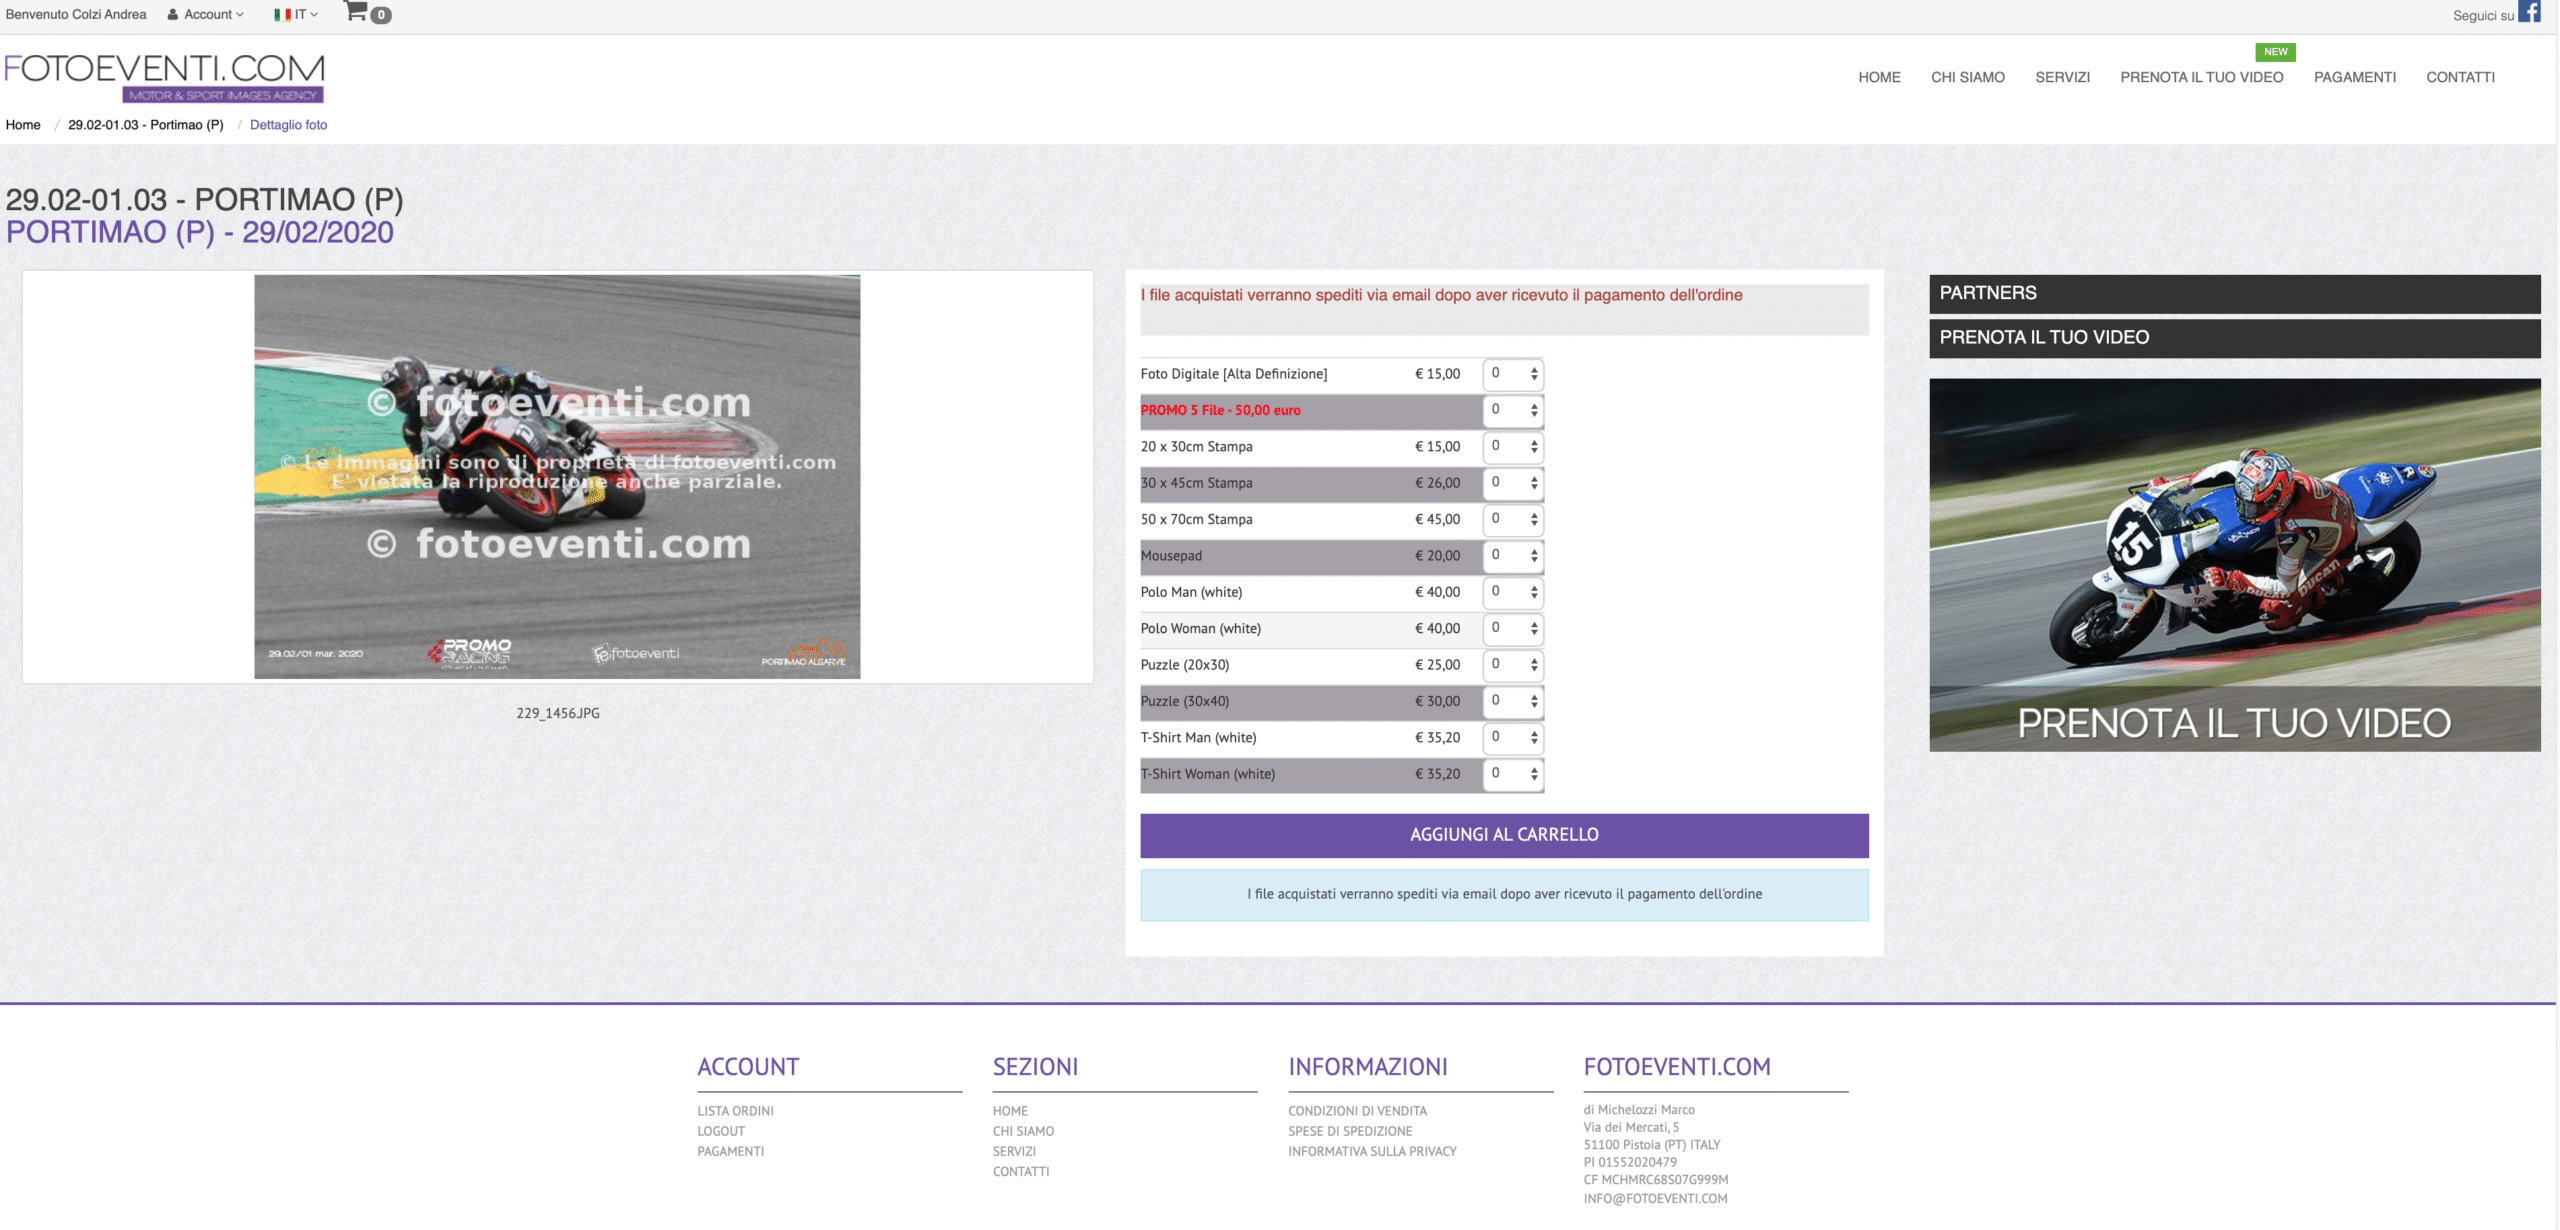Adjust PROMO 5 File quantity stepper
This screenshot has width=2560, height=1230.
click(x=1534, y=411)
